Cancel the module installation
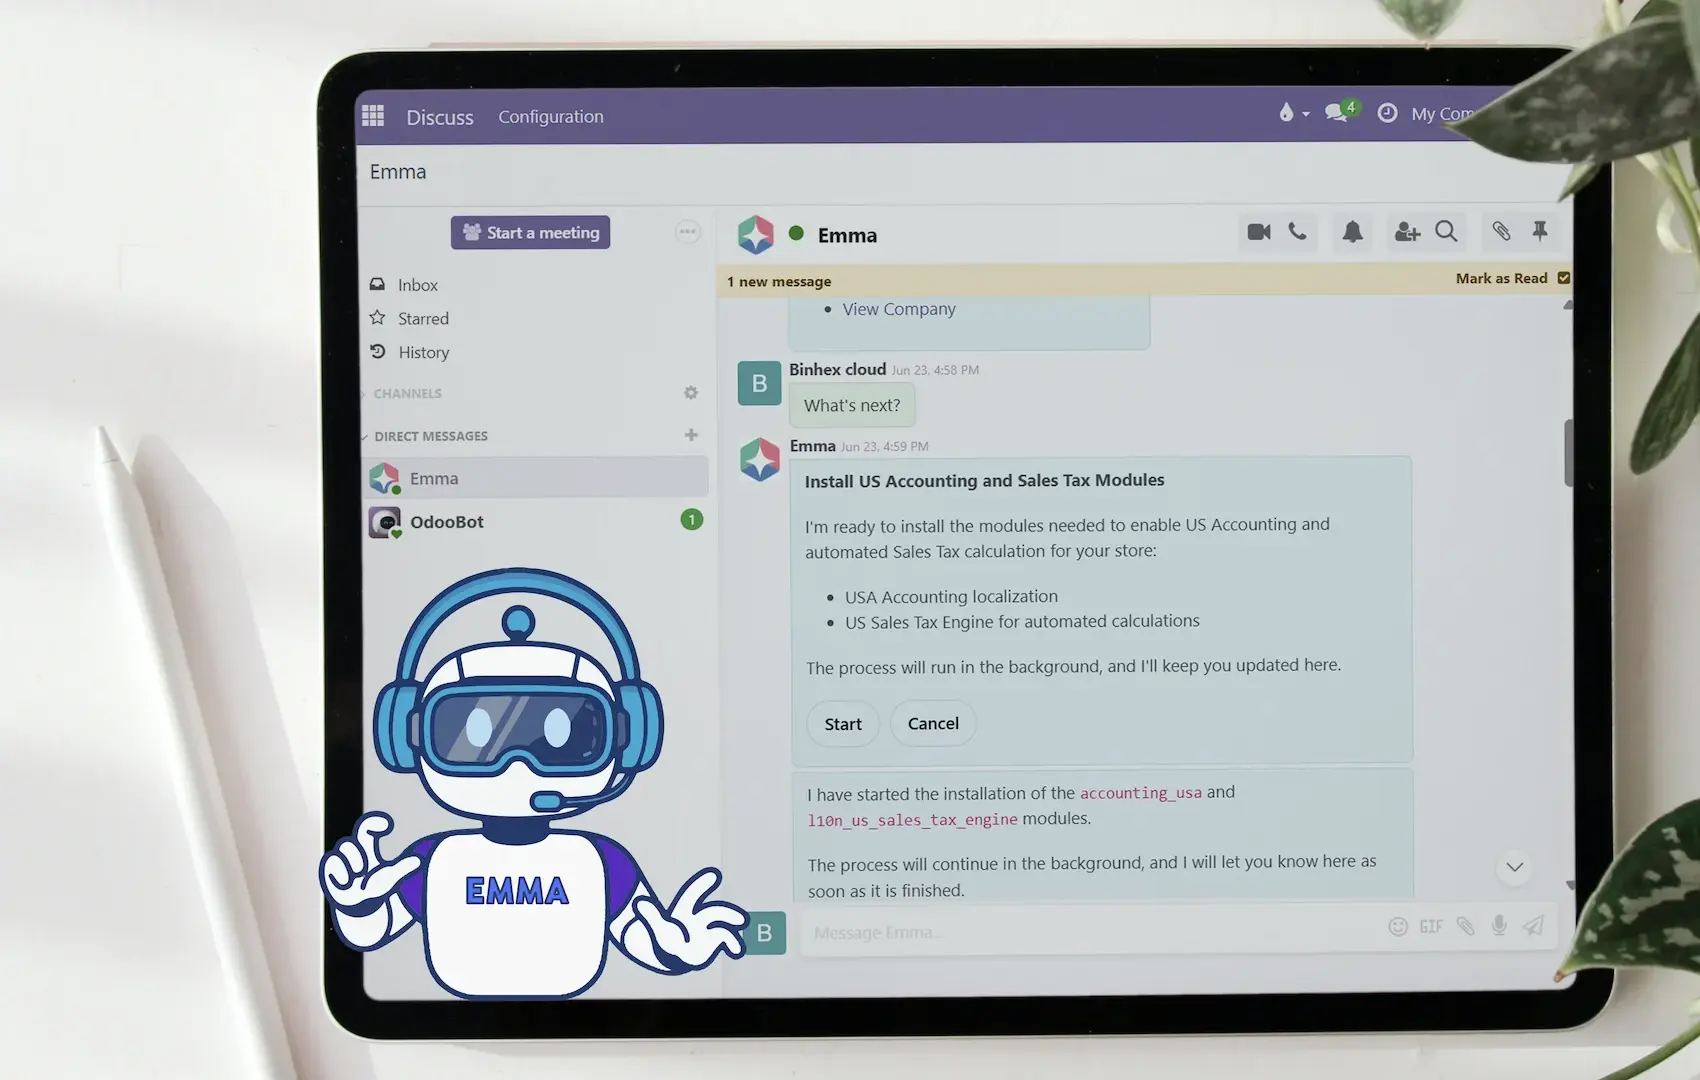The width and height of the screenshot is (1700, 1080). 933,723
